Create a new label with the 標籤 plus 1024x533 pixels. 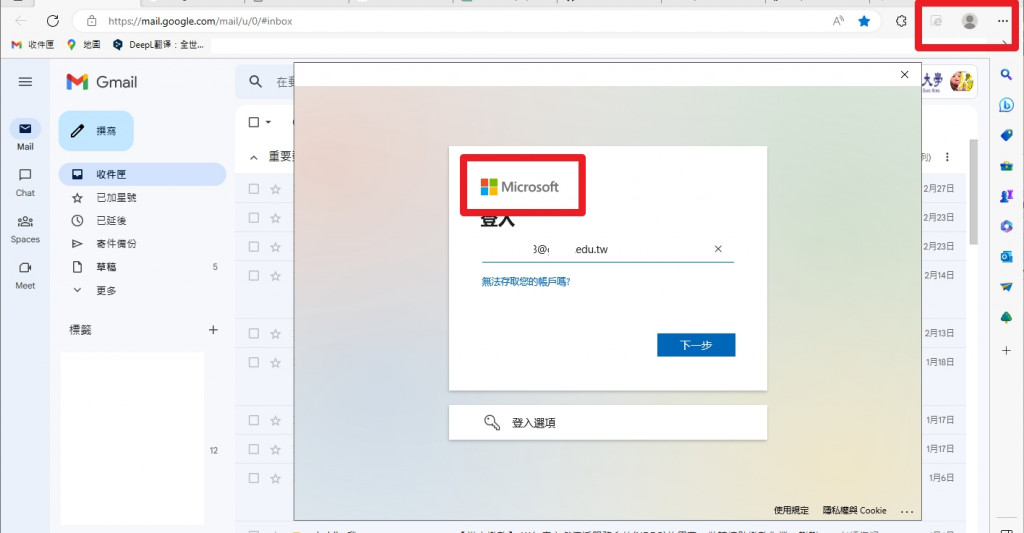(x=213, y=330)
